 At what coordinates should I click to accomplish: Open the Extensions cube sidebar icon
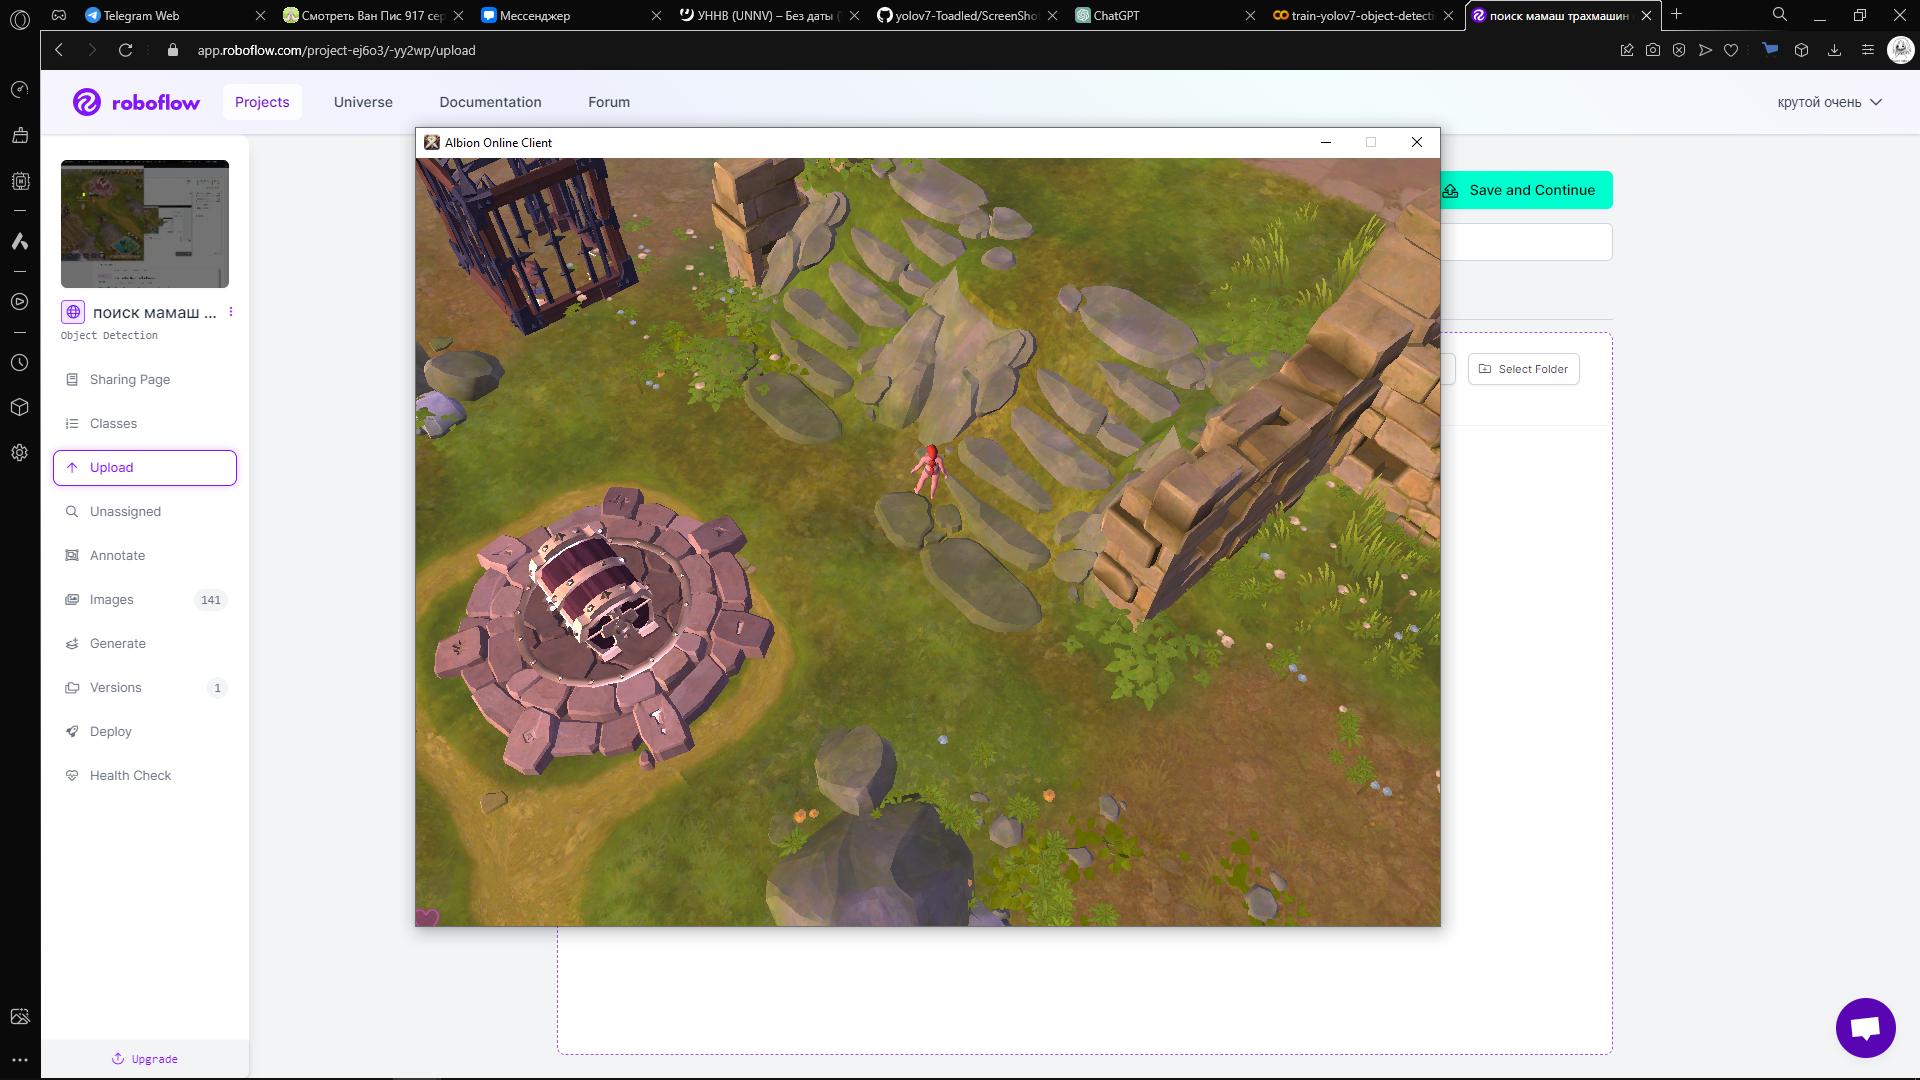tap(20, 407)
